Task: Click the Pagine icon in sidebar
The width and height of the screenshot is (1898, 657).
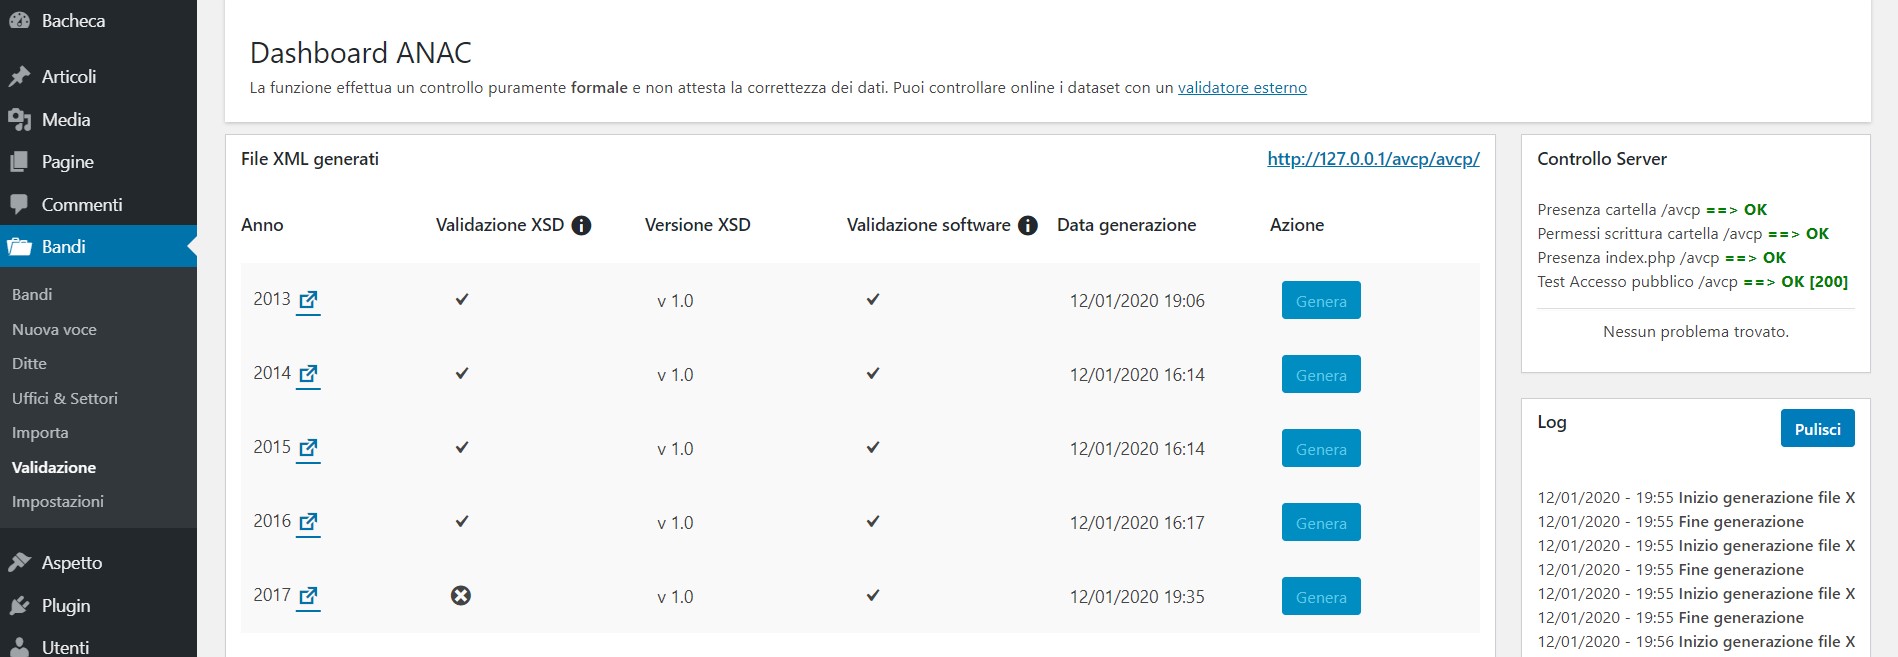Action: [19, 162]
